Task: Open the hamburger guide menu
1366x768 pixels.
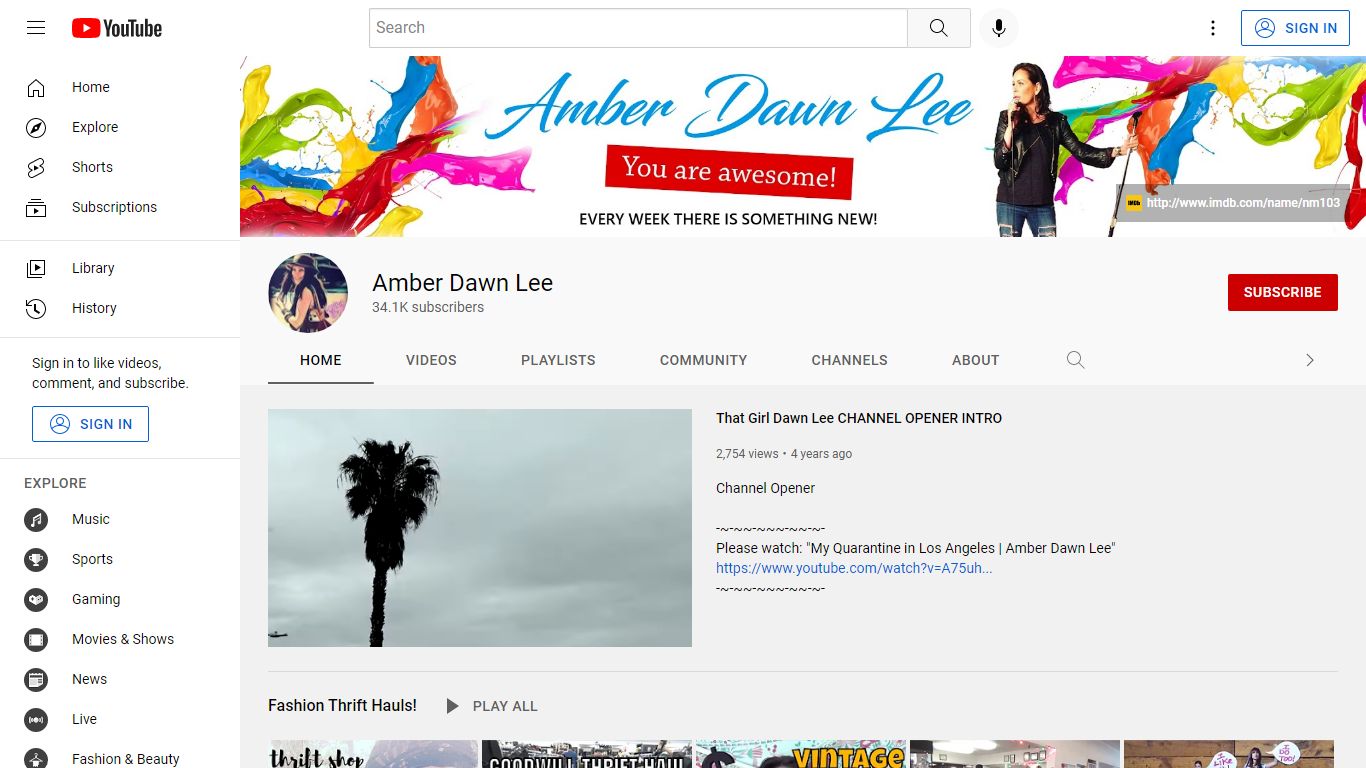Action: [x=36, y=28]
